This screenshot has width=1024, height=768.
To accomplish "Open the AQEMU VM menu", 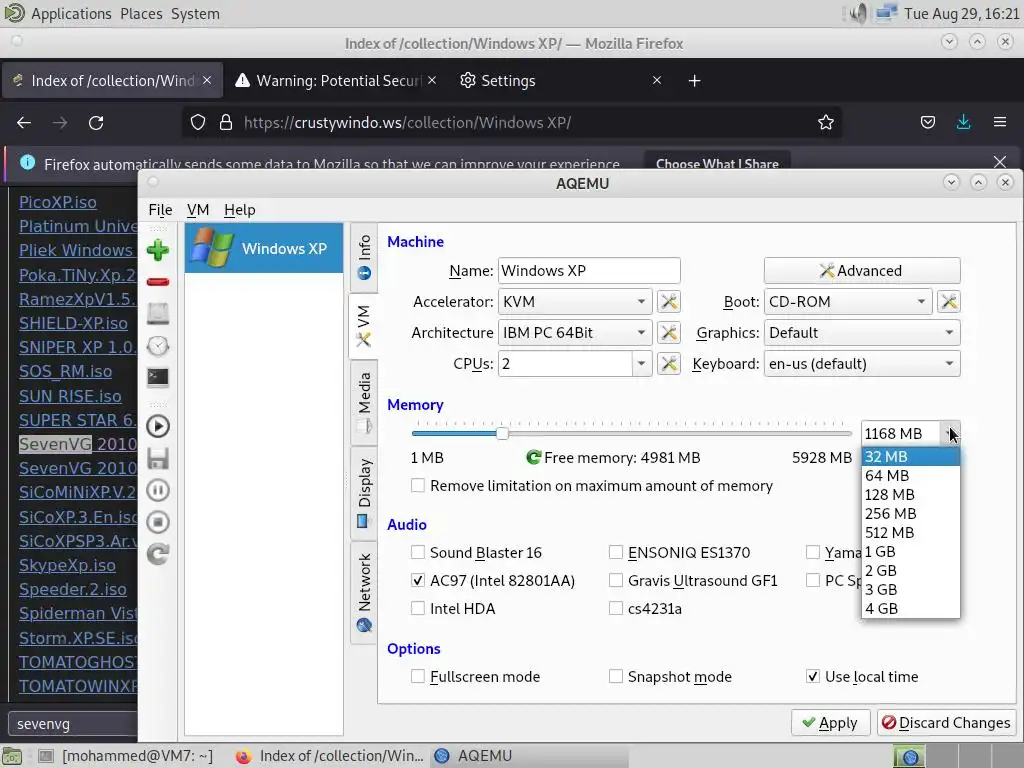I will (198, 210).
